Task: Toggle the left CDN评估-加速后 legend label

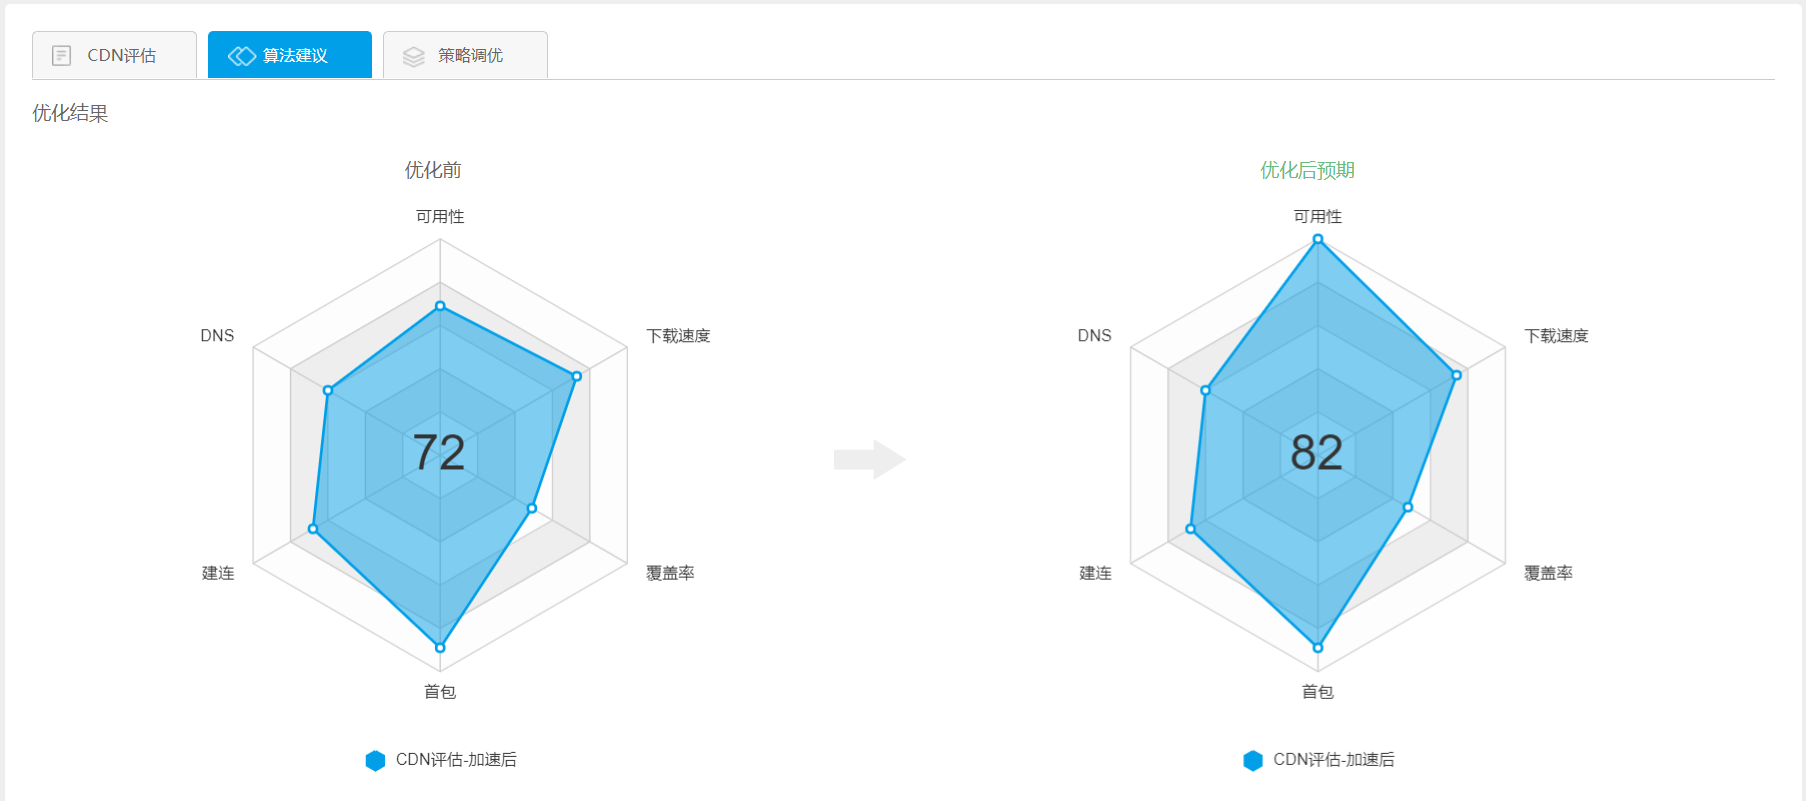Action: 456,760
